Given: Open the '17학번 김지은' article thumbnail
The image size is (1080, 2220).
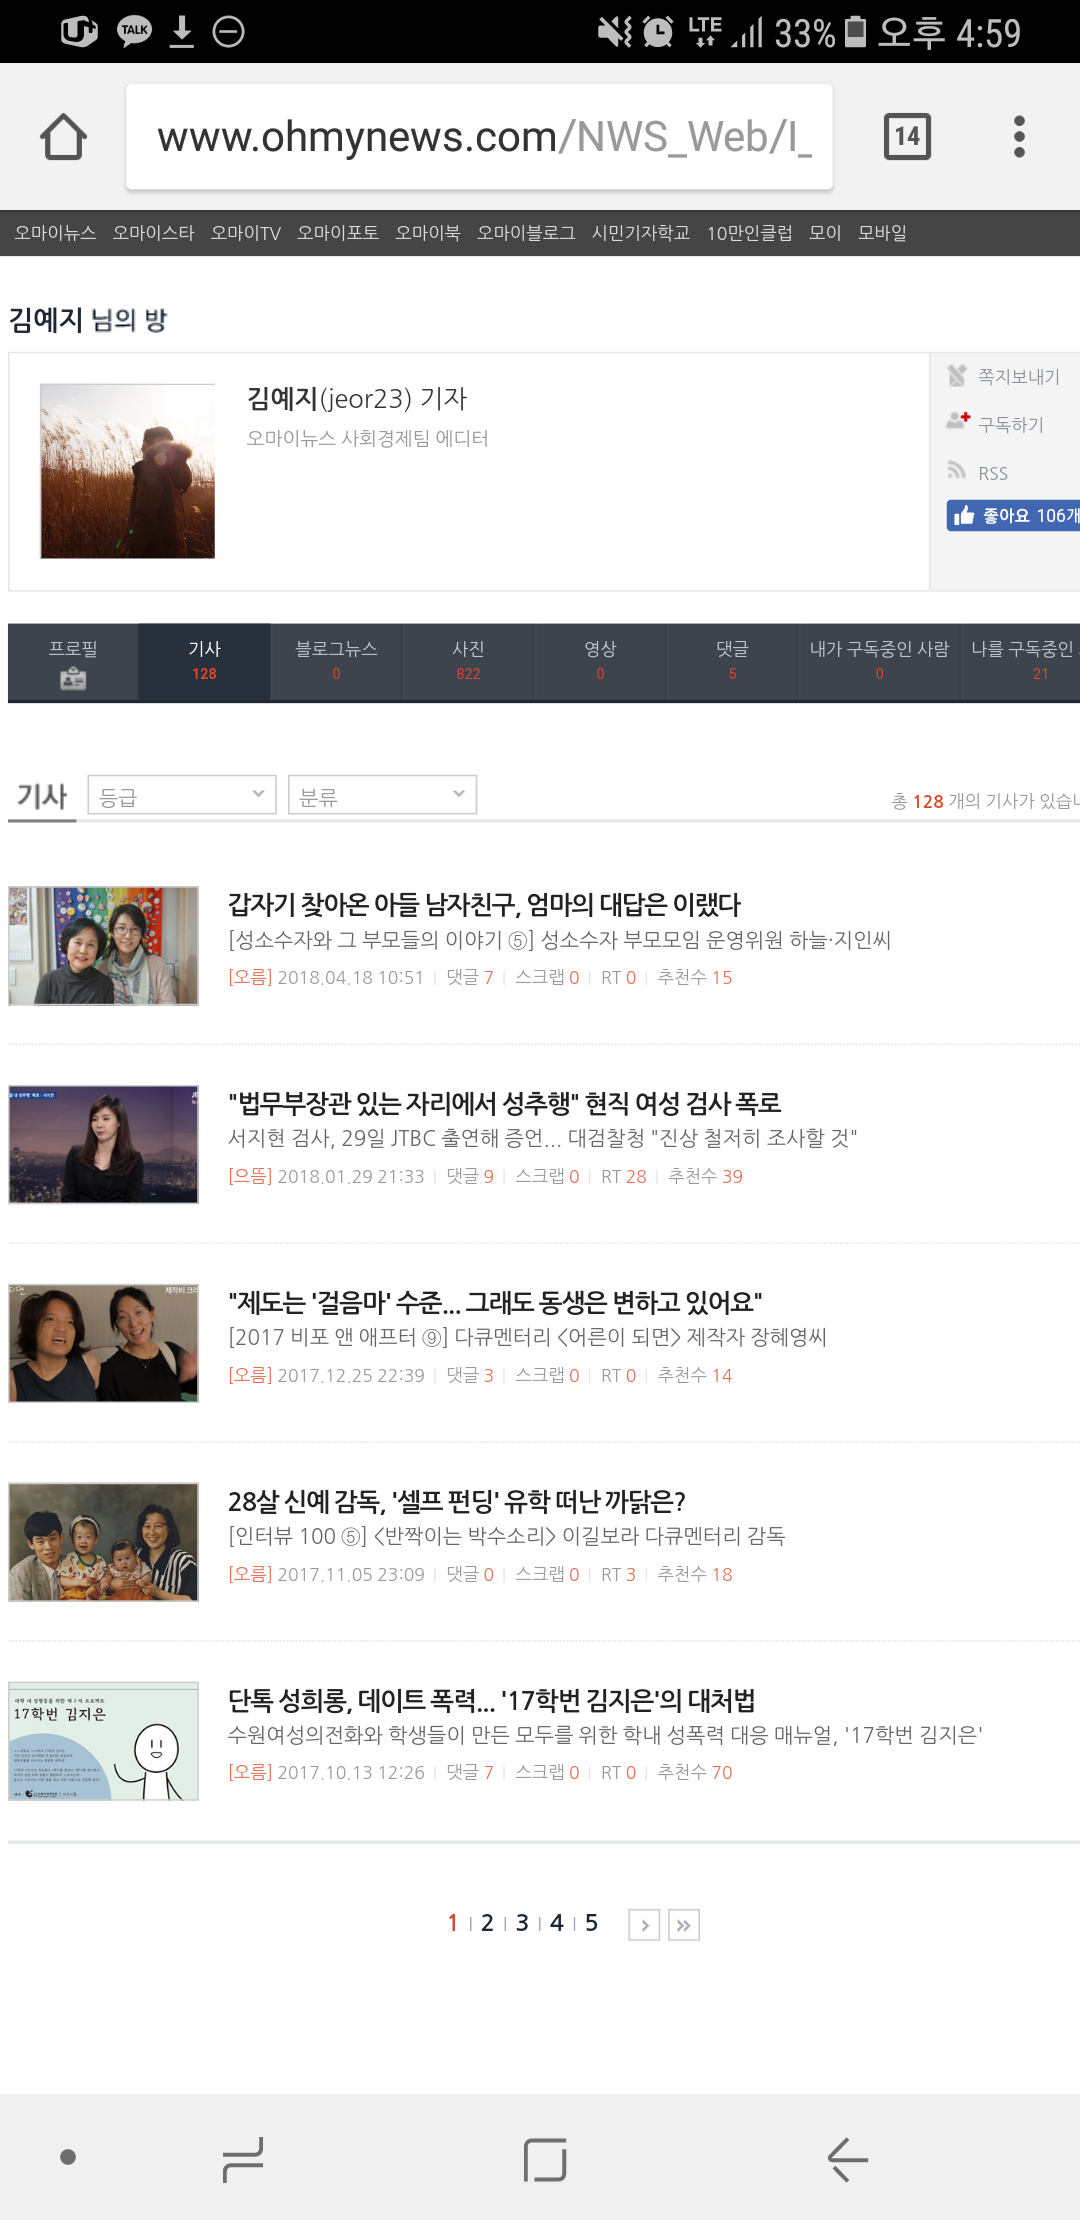Looking at the screenshot, I should (x=103, y=1741).
